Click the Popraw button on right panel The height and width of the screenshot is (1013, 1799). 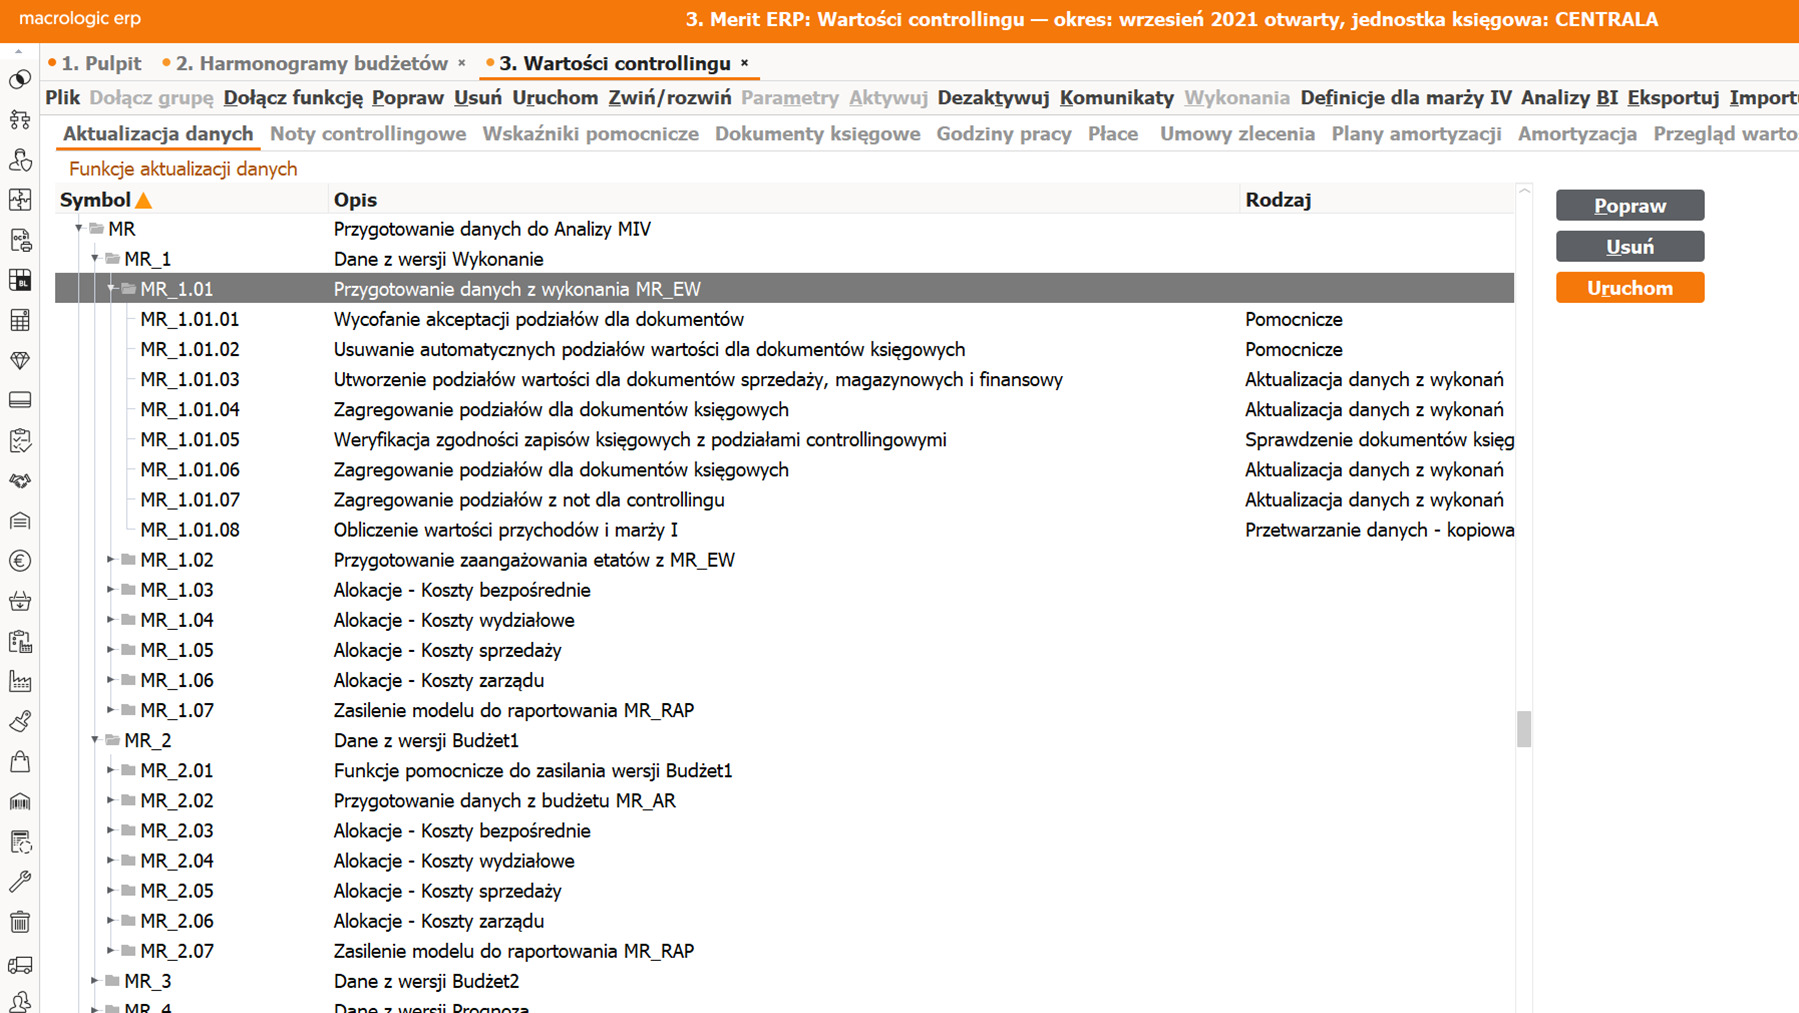1629,206
